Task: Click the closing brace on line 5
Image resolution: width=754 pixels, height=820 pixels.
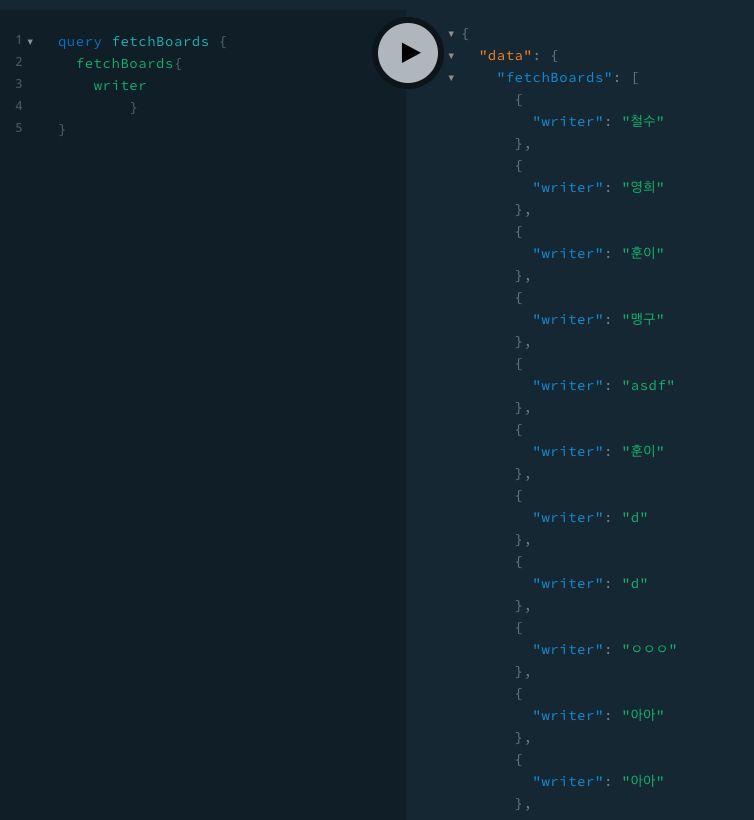Action: pos(62,130)
